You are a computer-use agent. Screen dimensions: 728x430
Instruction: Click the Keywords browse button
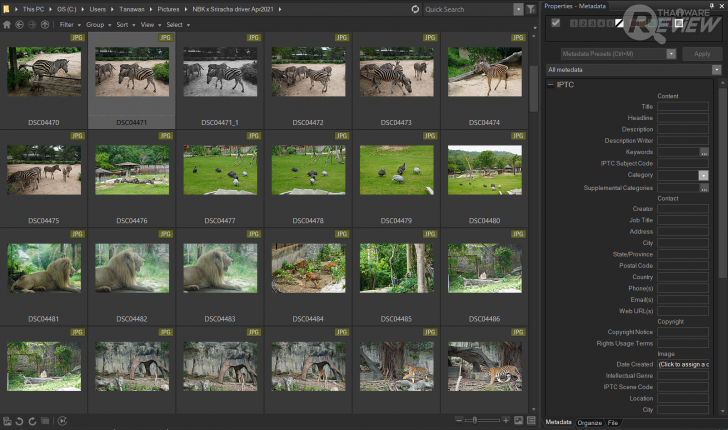(704, 152)
